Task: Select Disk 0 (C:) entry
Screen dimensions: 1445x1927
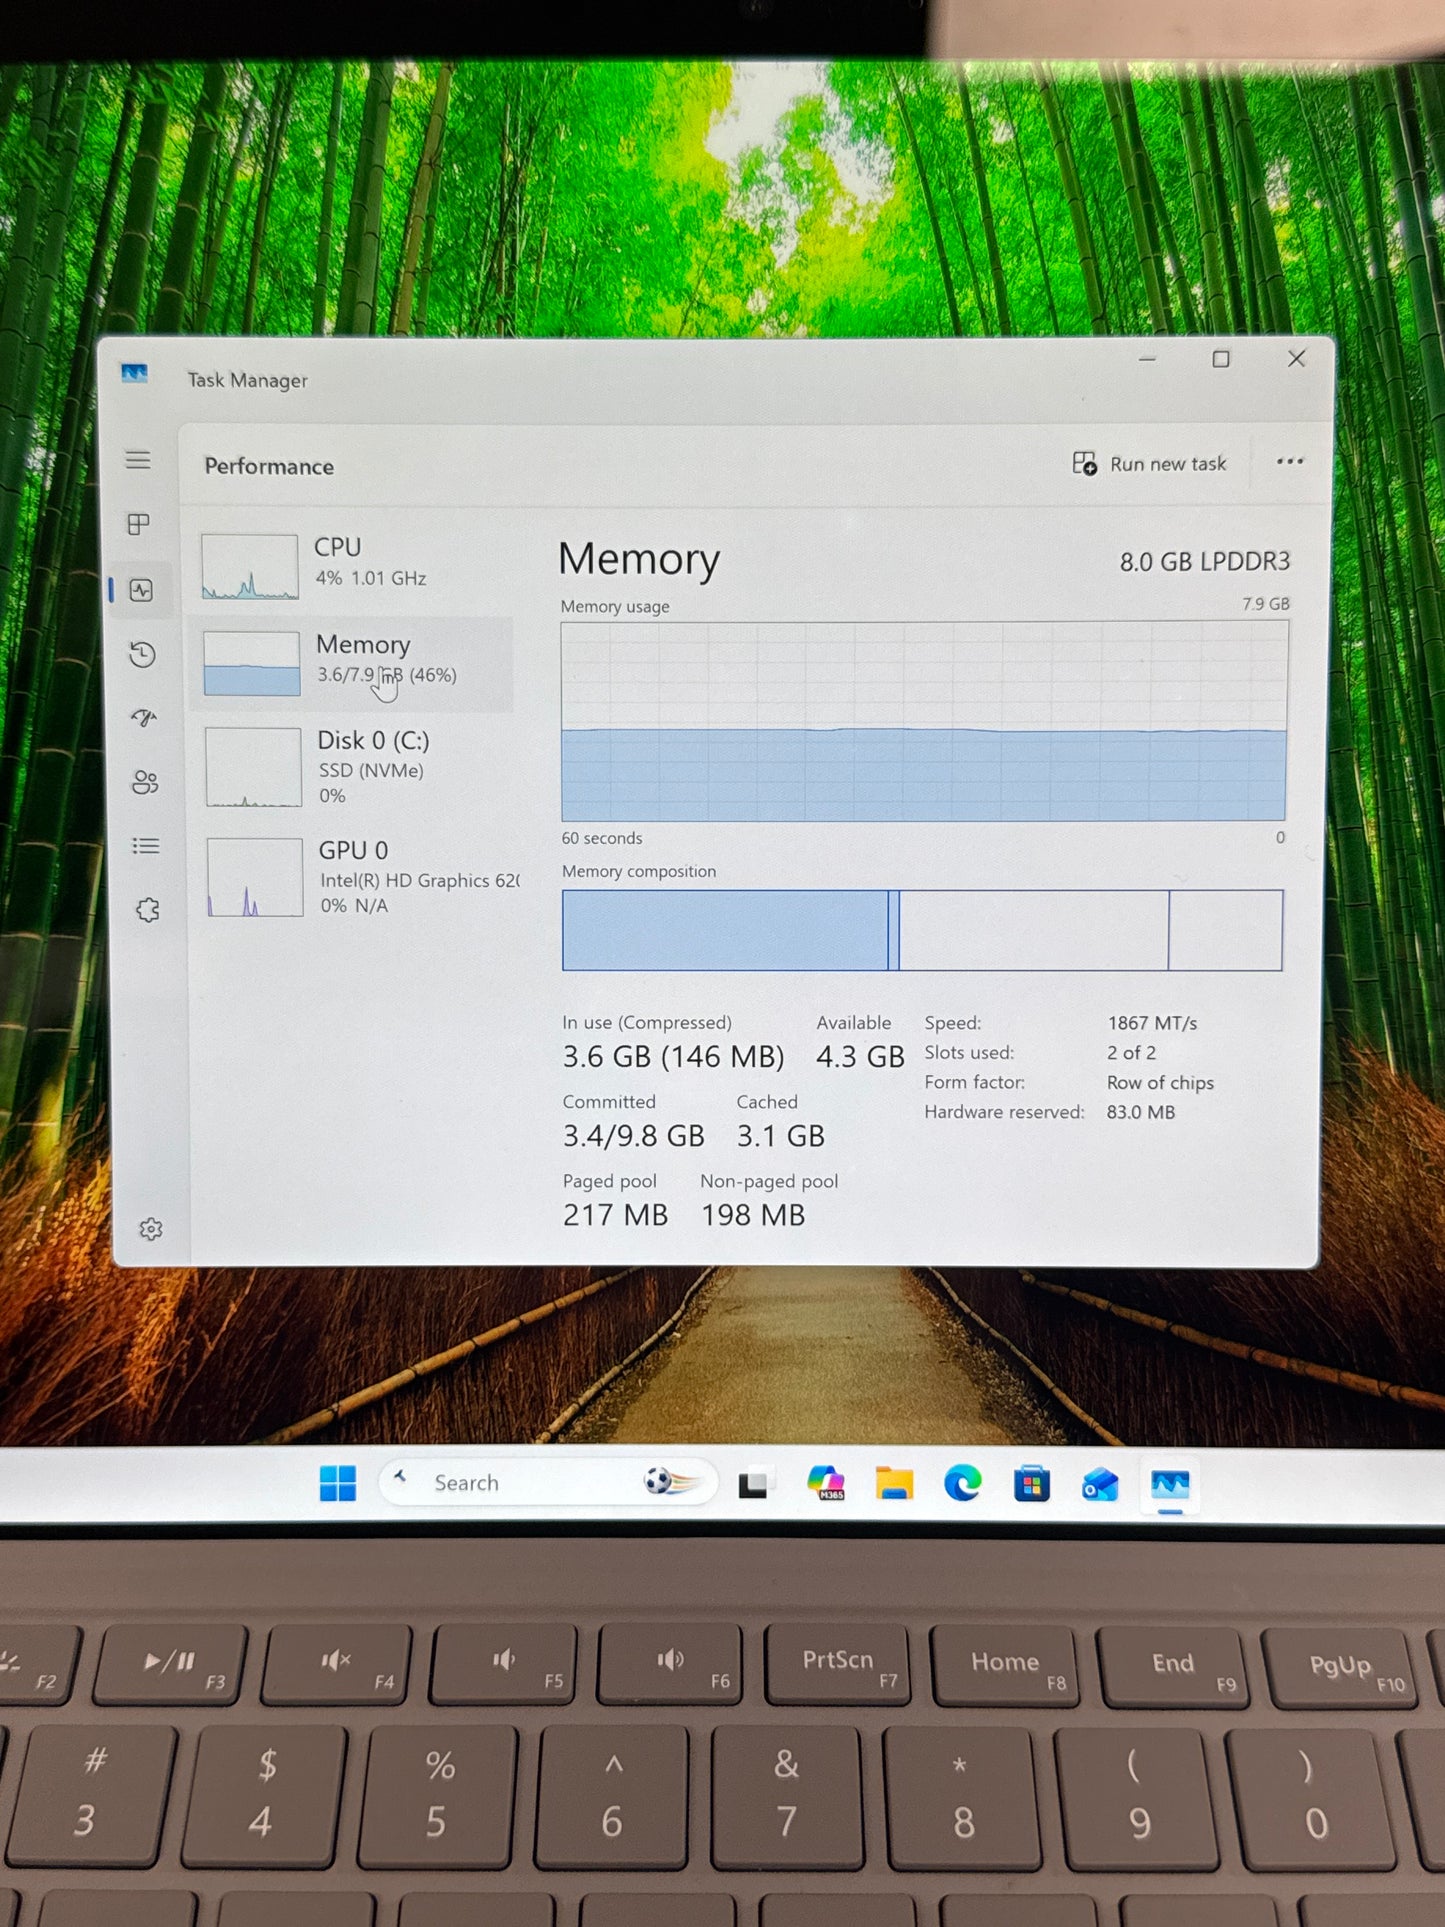Action: pos(355,767)
